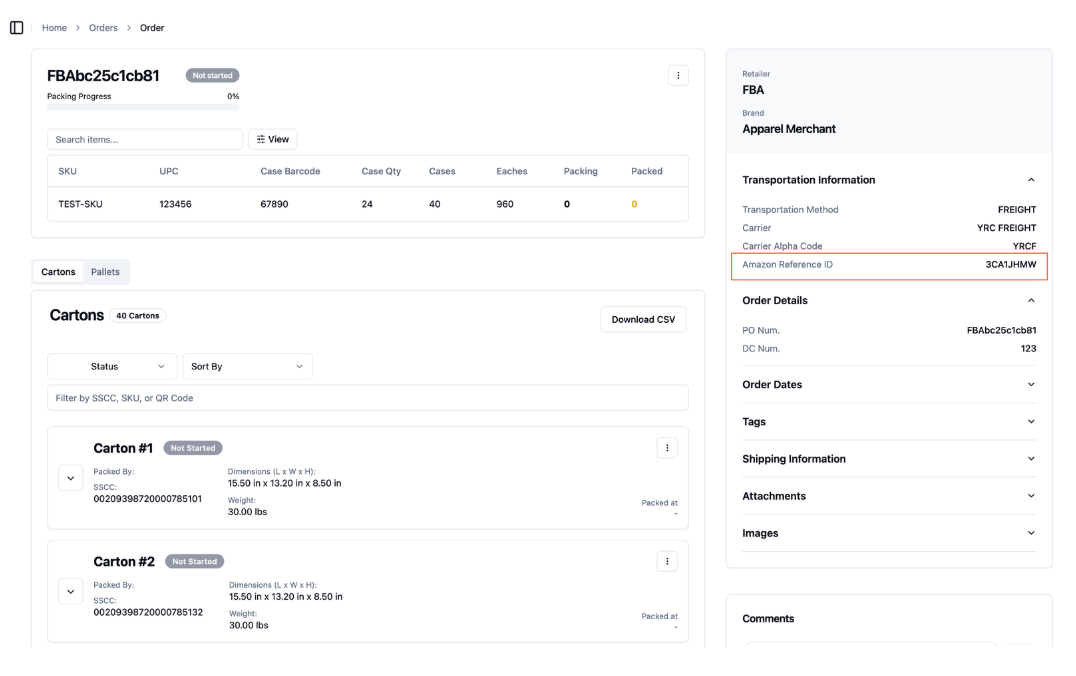Open the Sort By dropdown
Screen dimensions: 1076x676
click(248, 366)
